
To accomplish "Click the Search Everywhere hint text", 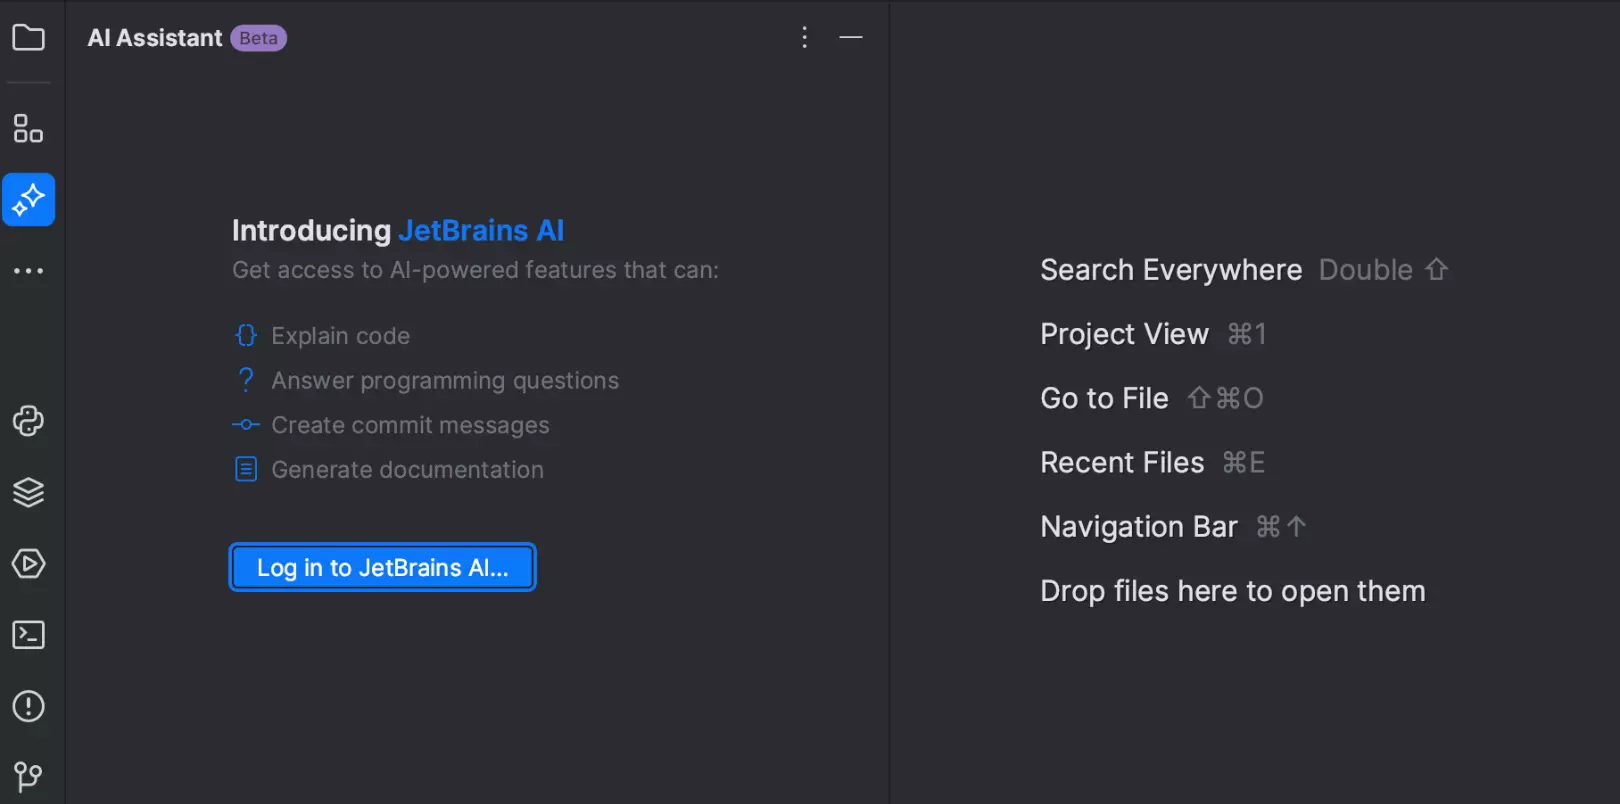I will (x=1170, y=270).
